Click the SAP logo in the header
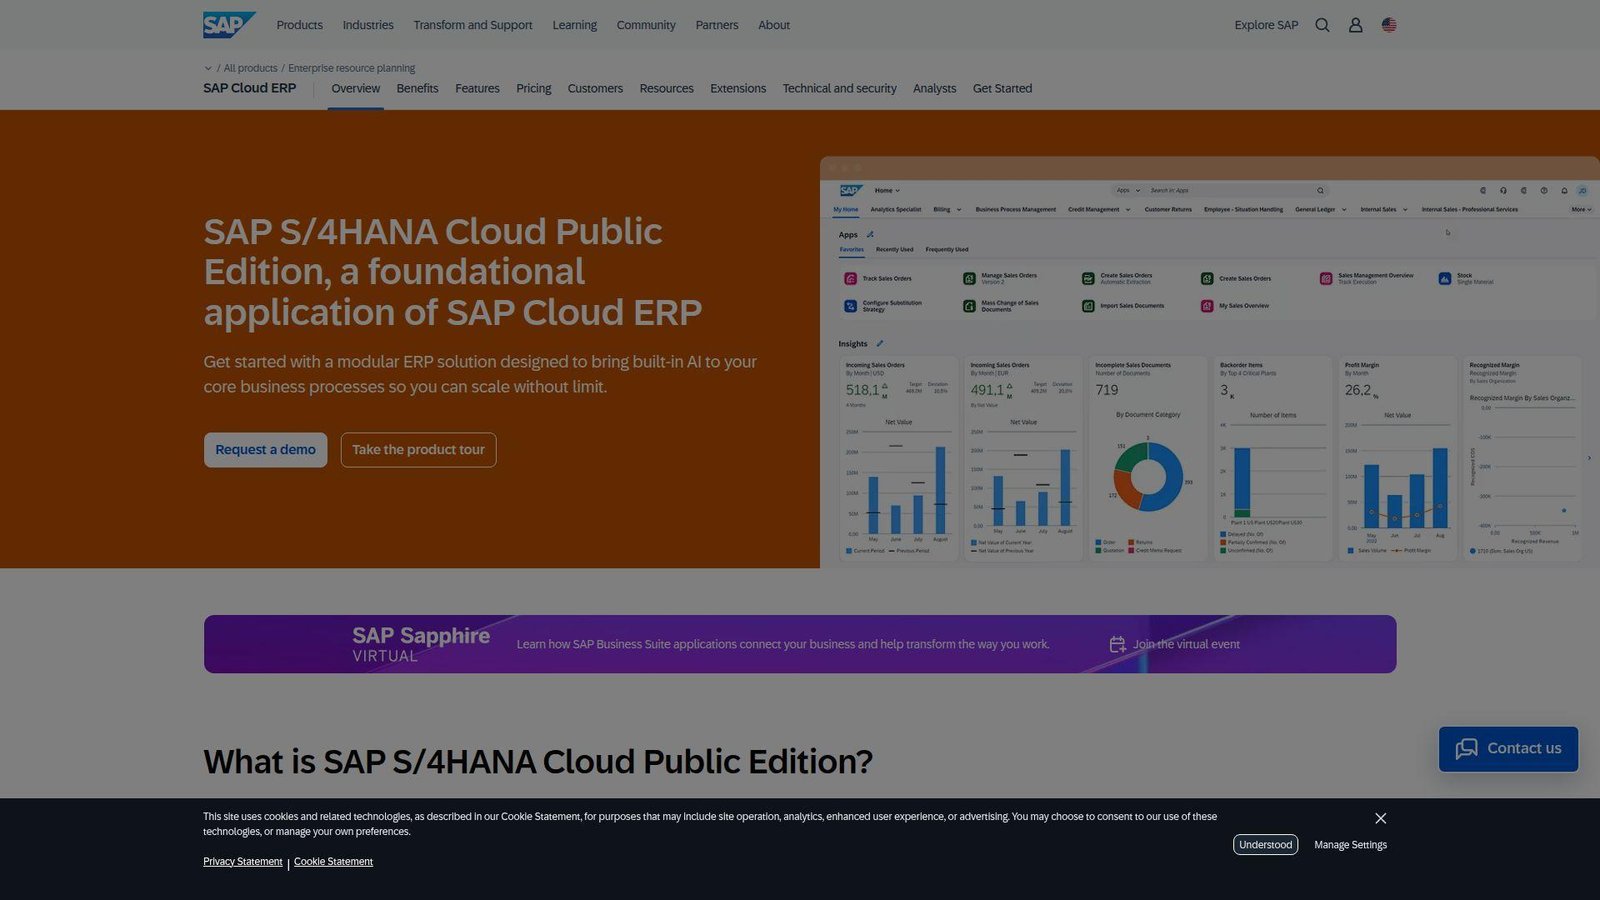Screen dimensions: 1600x900 229,25
